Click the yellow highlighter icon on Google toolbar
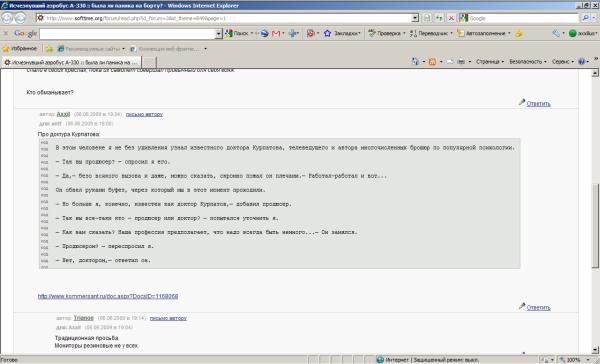 (x=518, y=34)
